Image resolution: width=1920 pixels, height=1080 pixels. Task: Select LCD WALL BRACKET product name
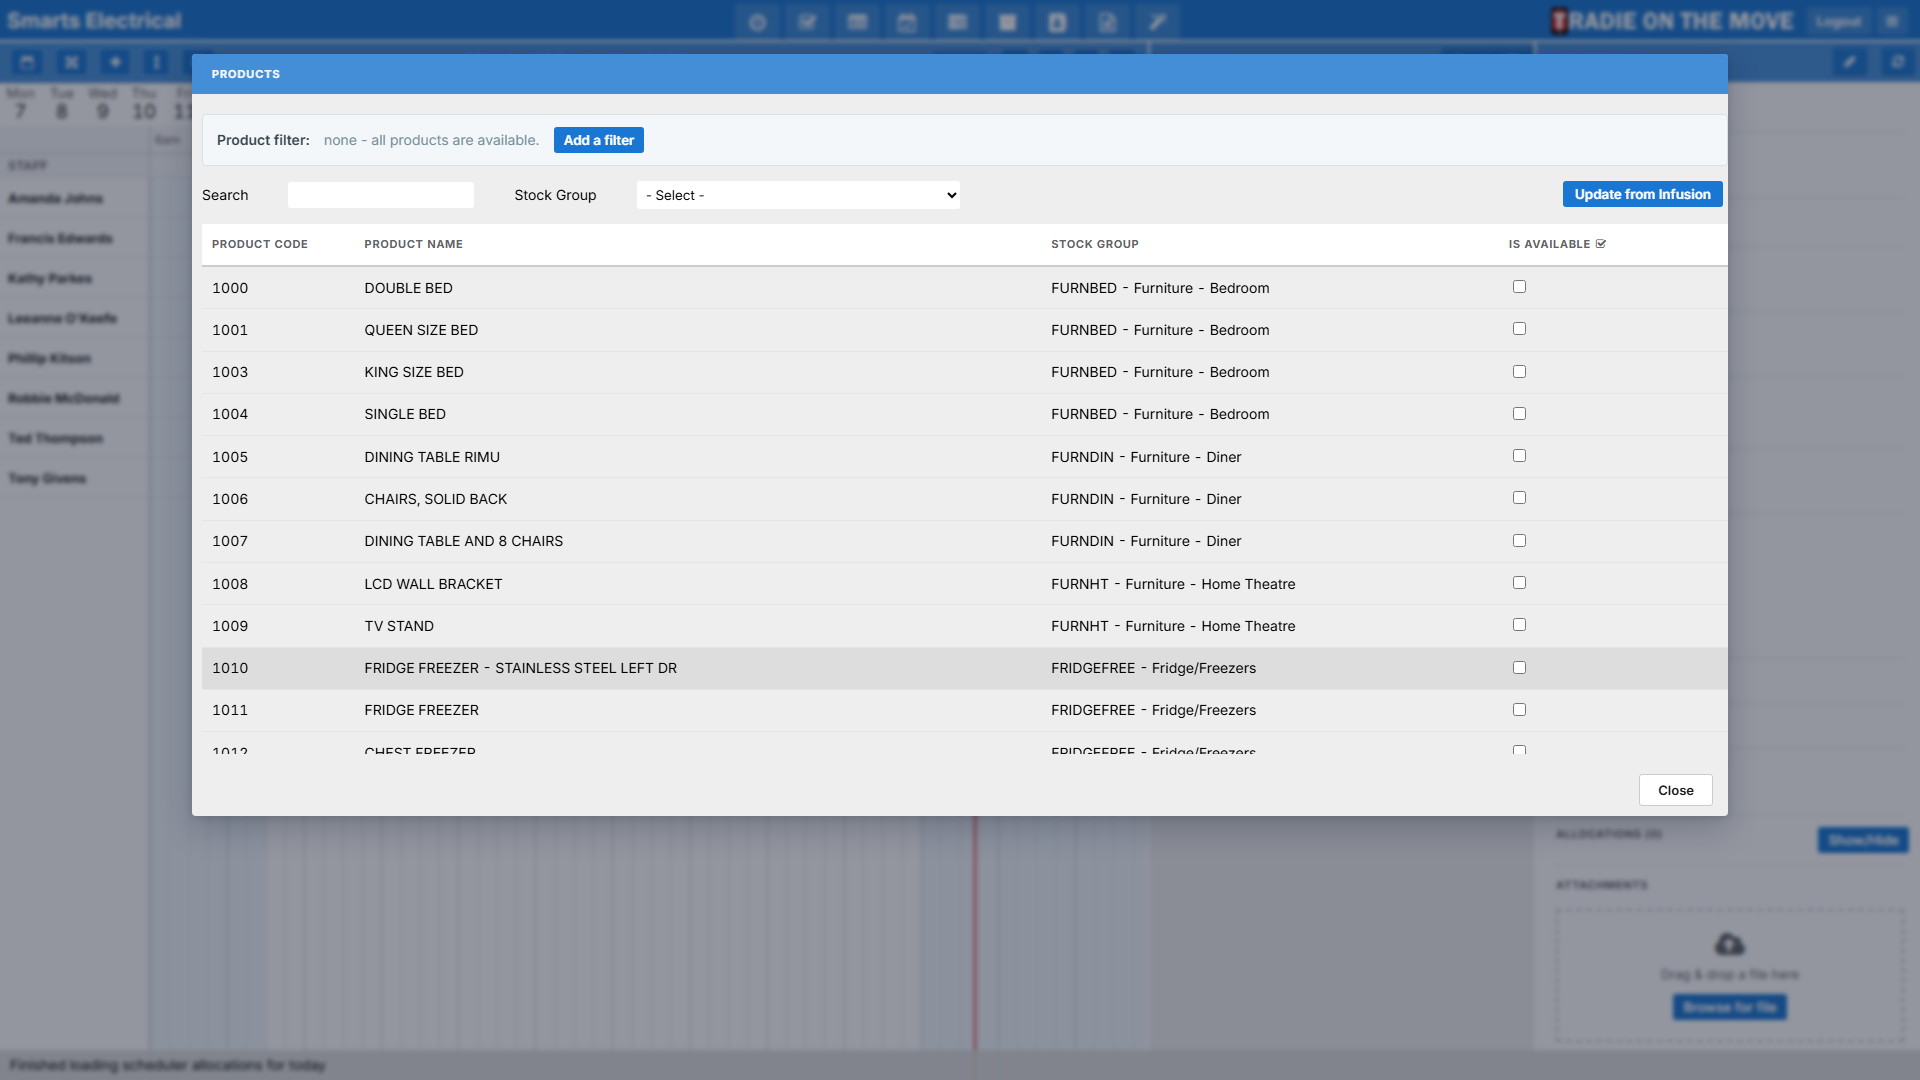[433, 584]
